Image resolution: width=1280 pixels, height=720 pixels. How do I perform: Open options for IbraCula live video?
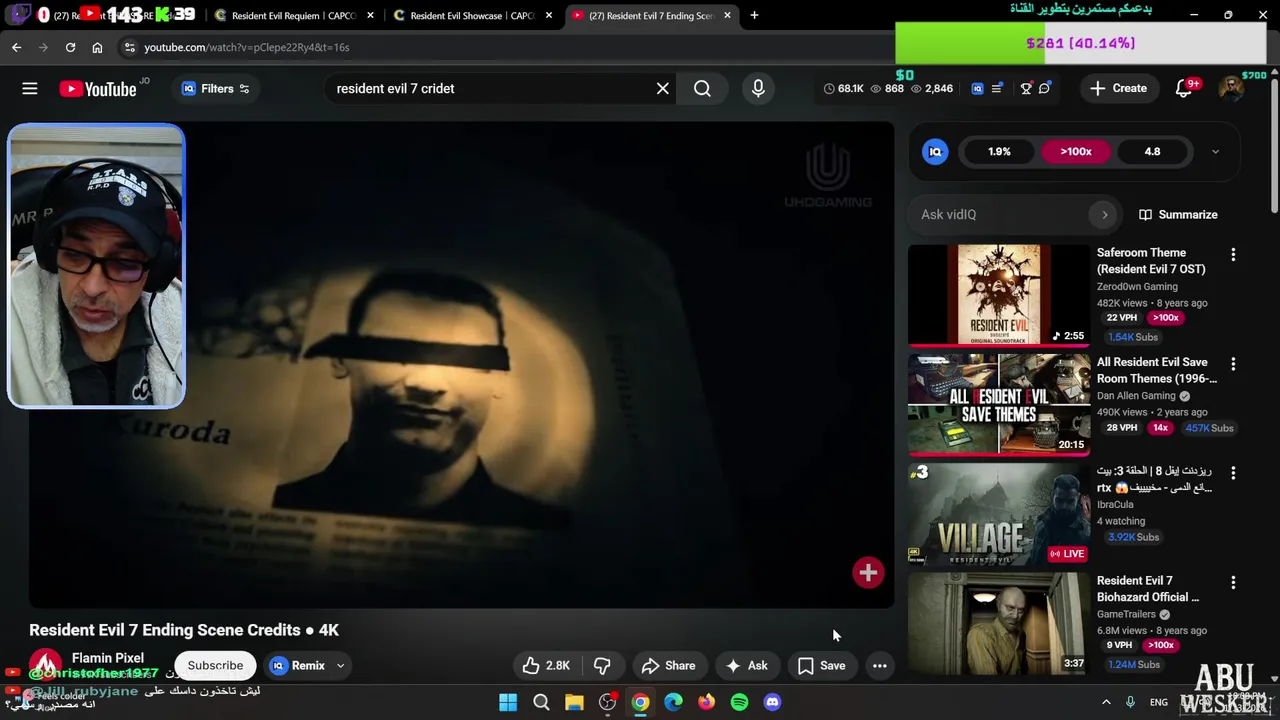click(1233, 473)
